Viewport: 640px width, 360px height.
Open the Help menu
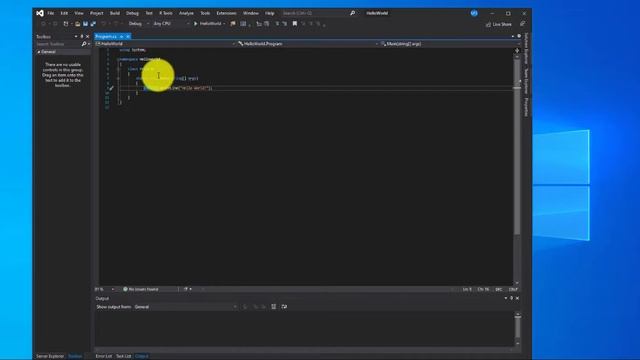(x=269, y=13)
